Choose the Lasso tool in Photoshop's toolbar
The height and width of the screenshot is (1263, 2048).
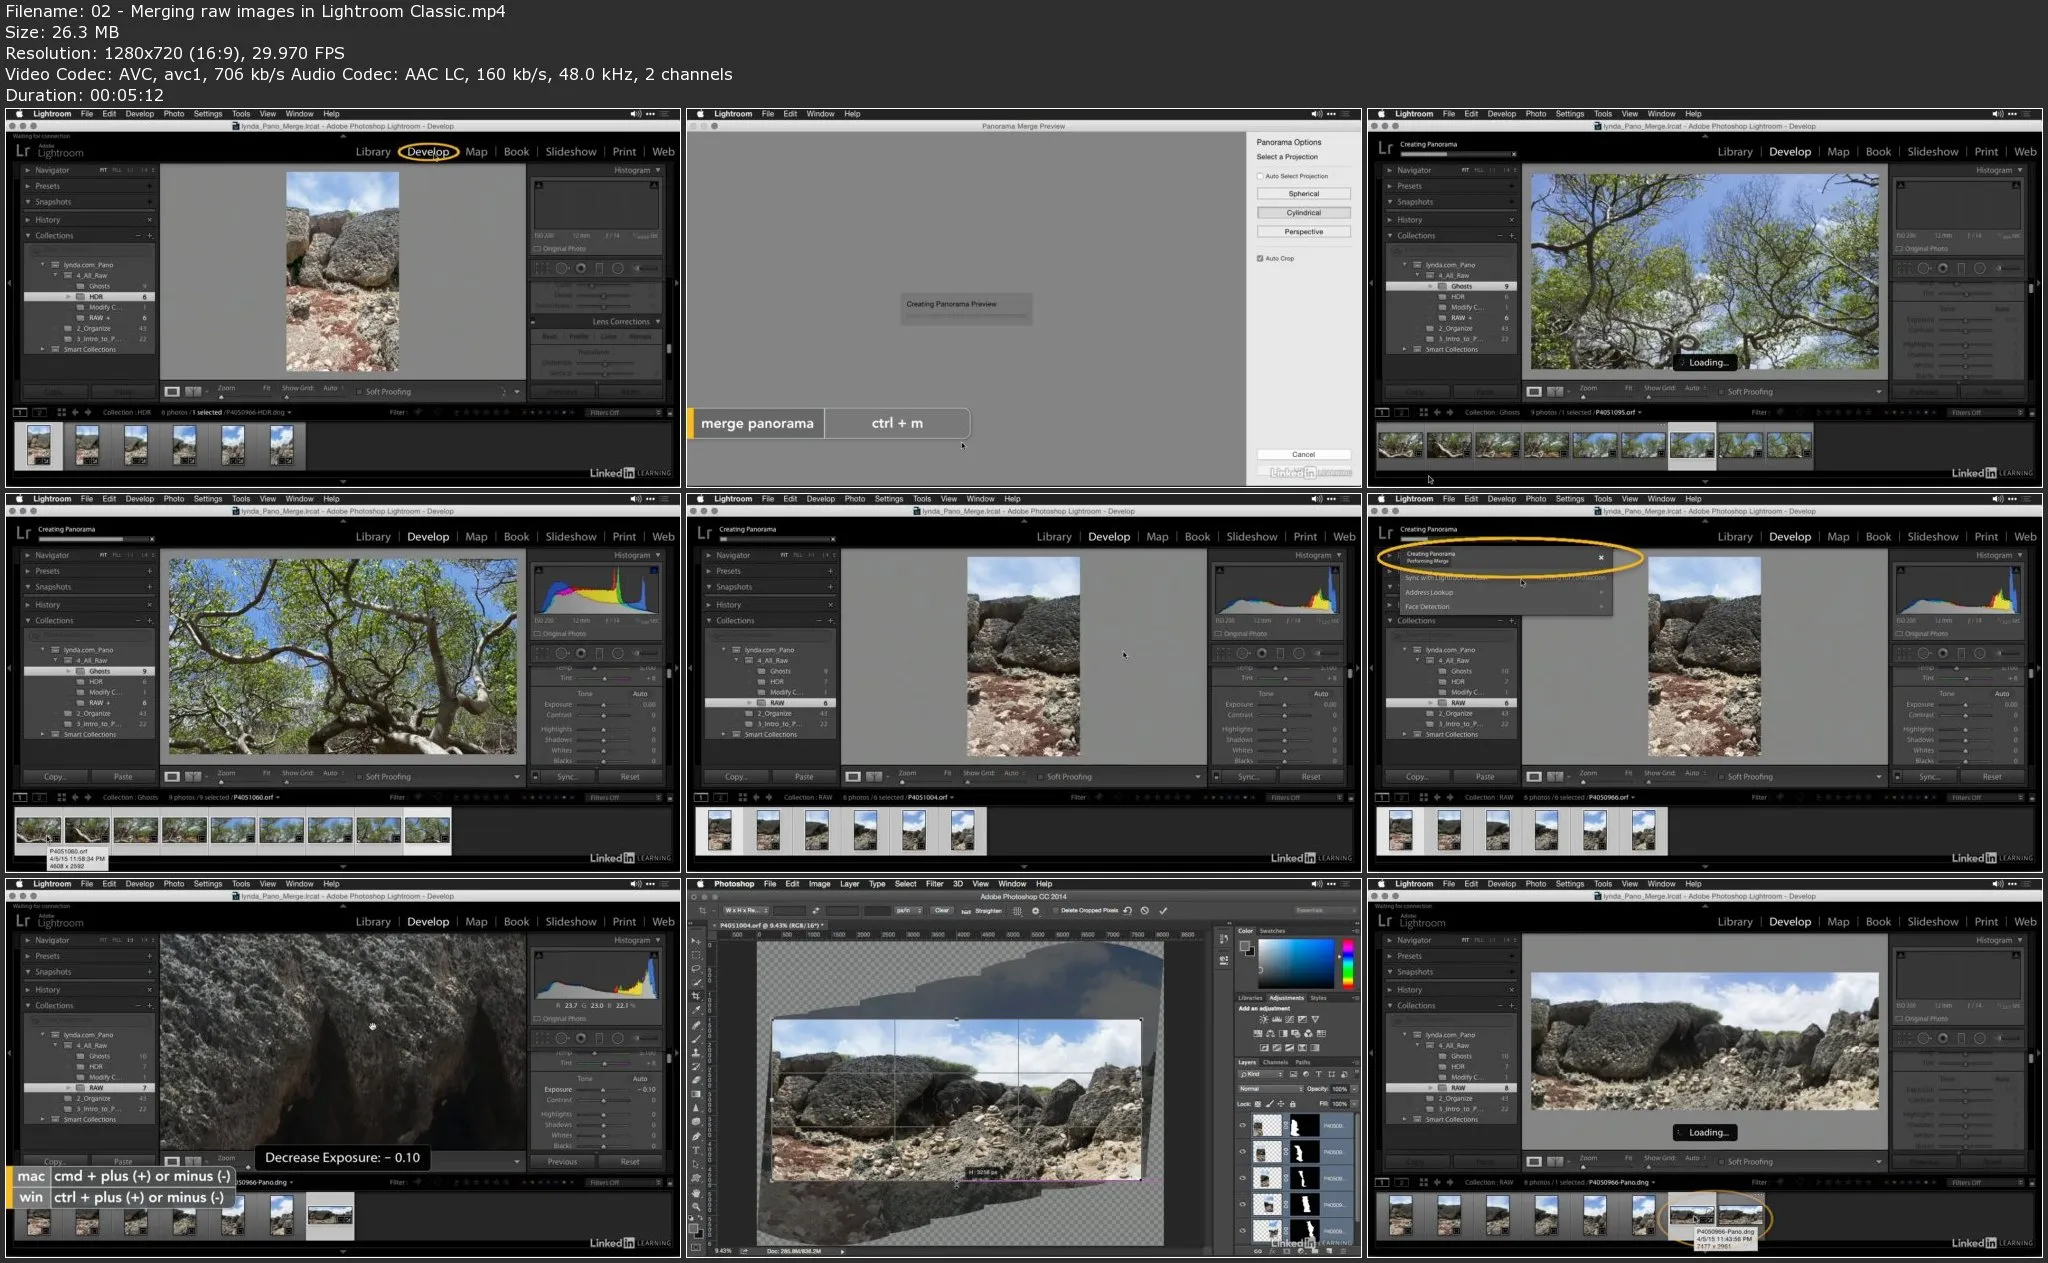(696, 968)
